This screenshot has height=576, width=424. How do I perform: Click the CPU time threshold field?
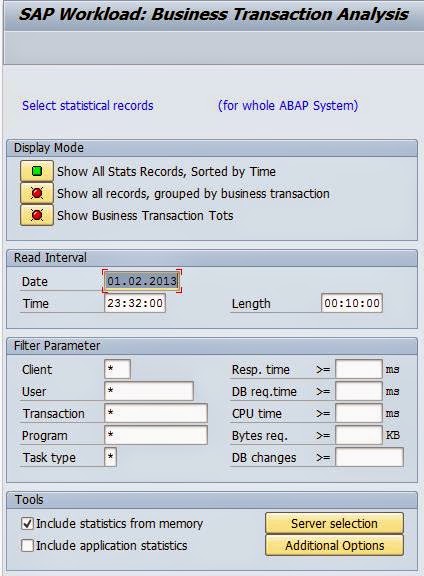[x=359, y=413]
